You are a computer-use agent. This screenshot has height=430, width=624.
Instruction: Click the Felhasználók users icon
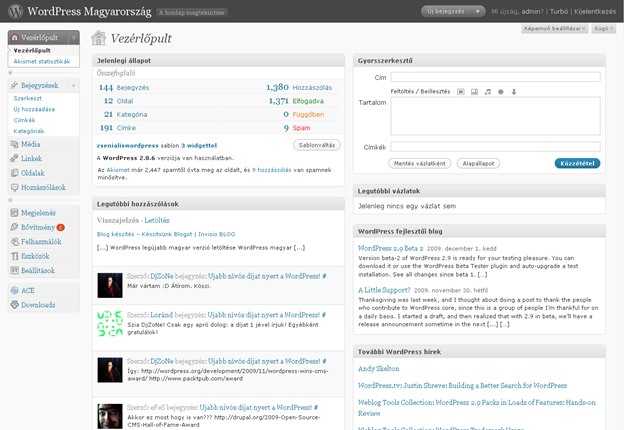coord(14,241)
